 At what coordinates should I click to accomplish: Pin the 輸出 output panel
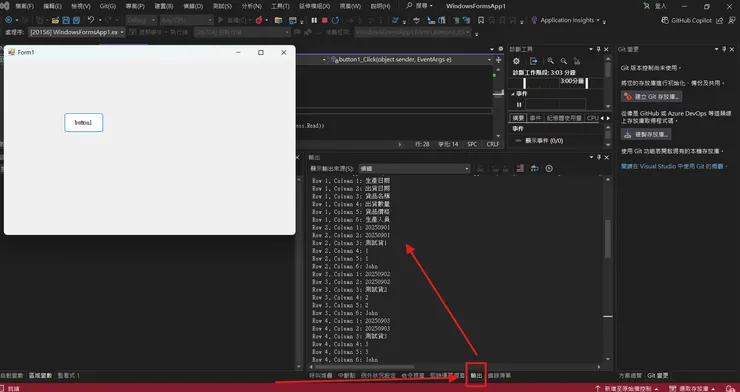(599, 157)
